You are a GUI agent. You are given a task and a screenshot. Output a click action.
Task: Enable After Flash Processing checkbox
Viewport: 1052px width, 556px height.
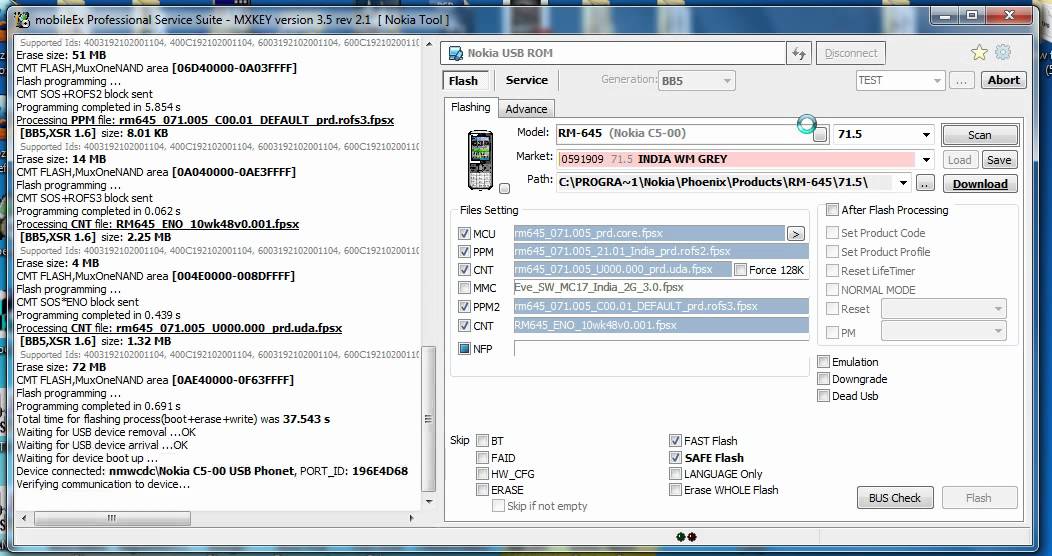coord(832,210)
